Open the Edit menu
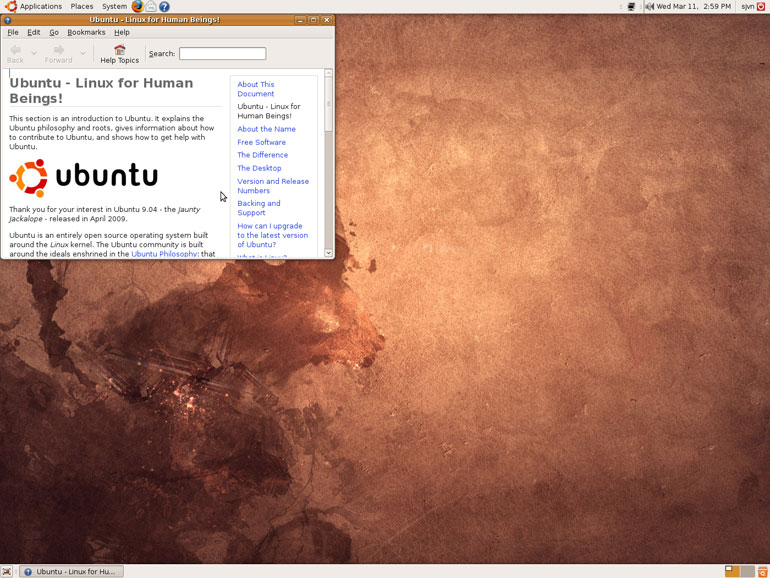Image resolution: width=770 pixels, height=578 pixels. (33, 32)
